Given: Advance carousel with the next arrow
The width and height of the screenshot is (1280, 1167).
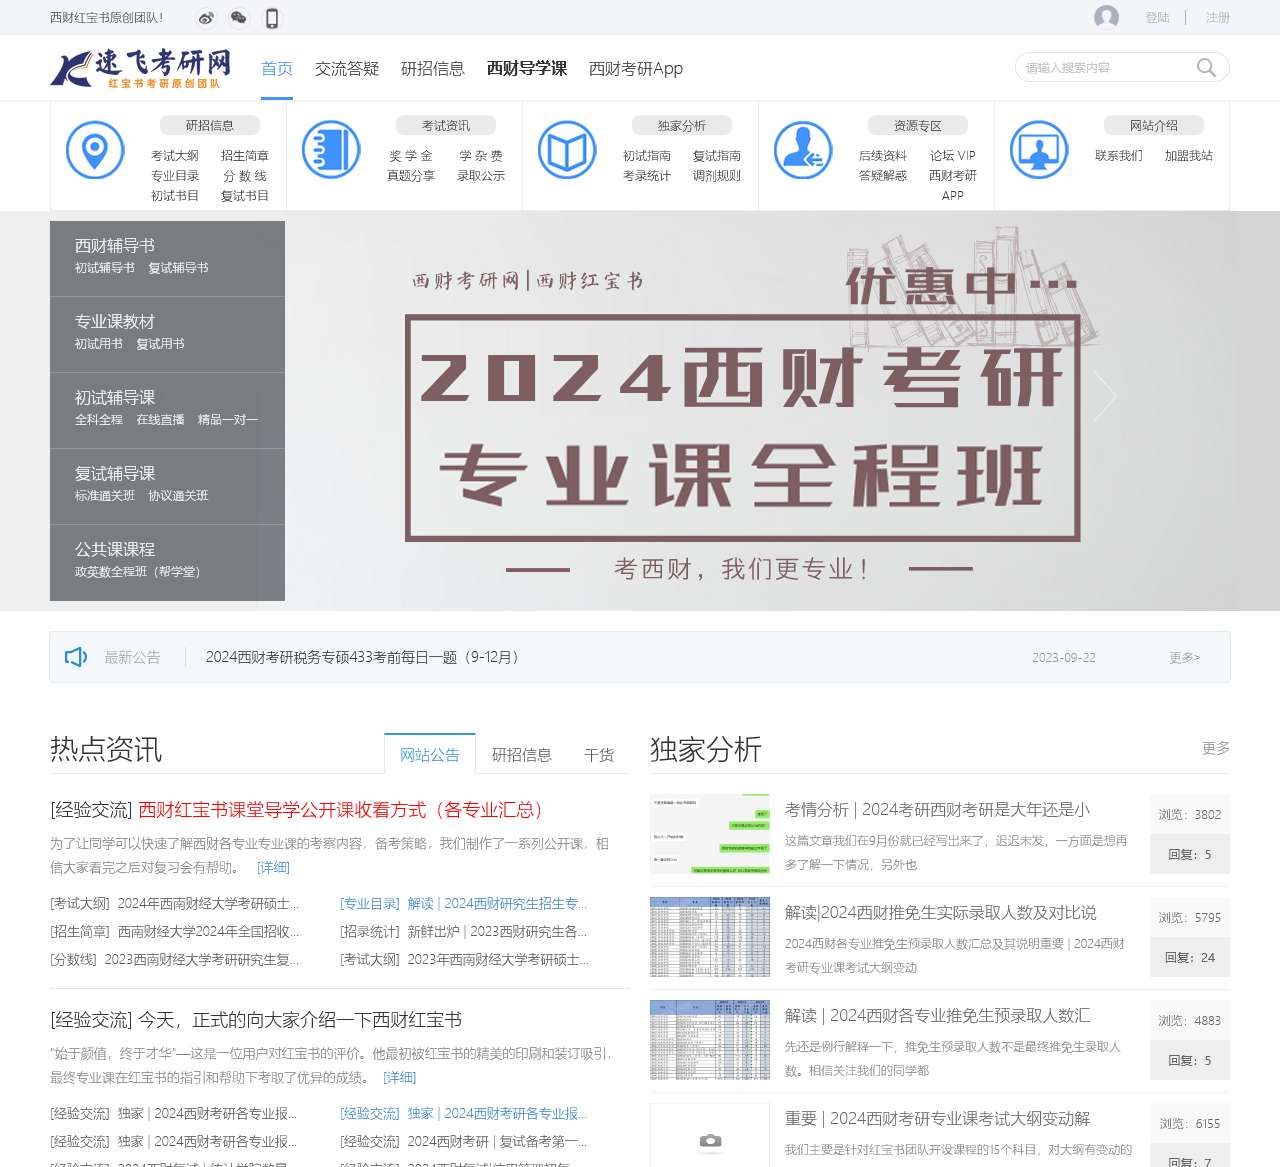Looking at the screenshot, I should coord(1106,397).
